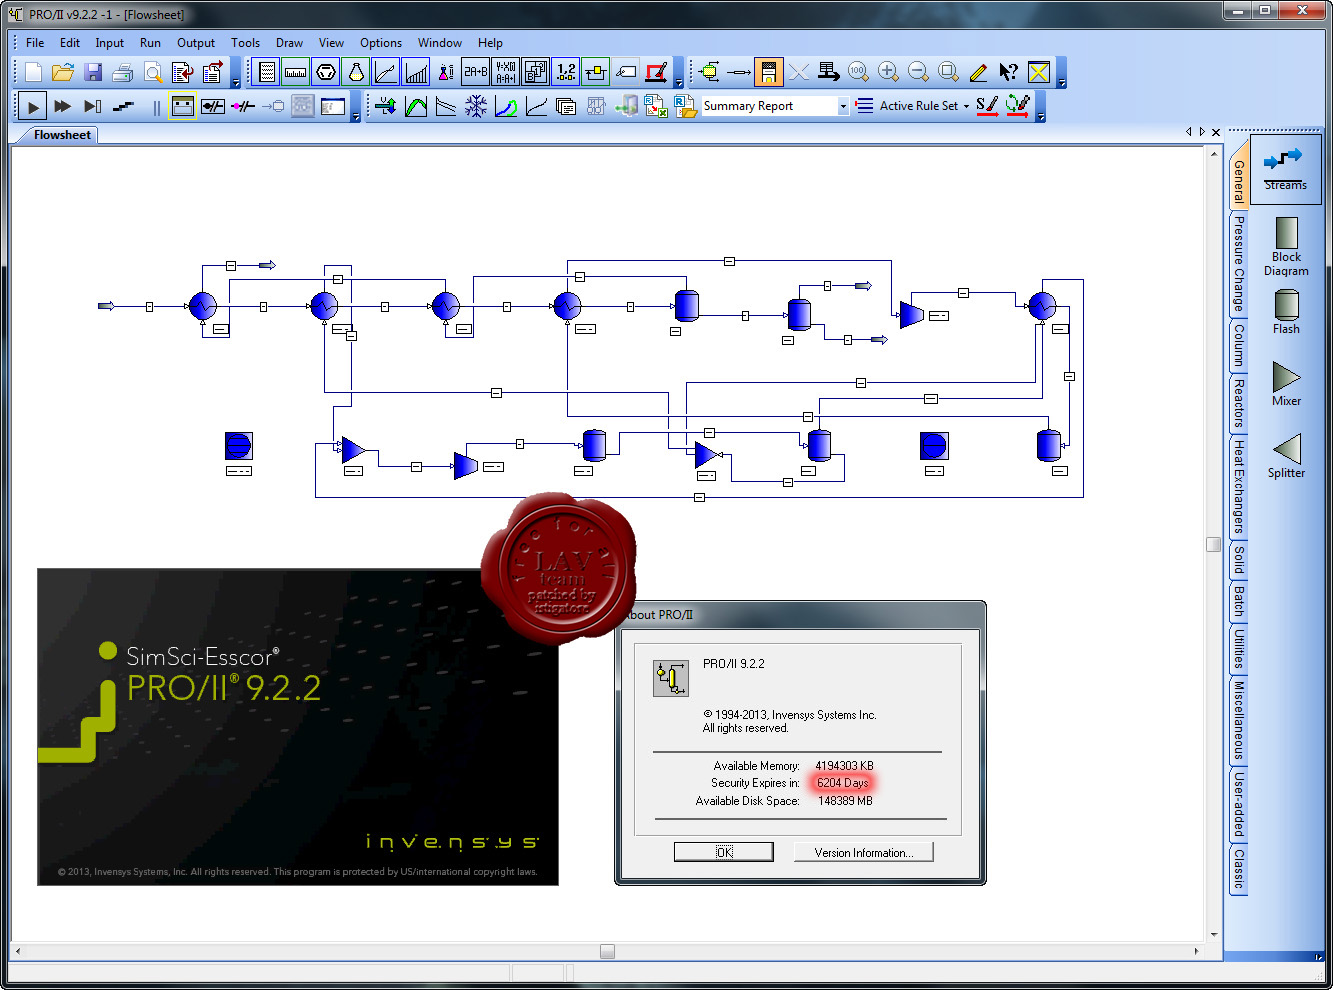Delete selection with X icon
Viewport: 1333px width, 990px height.
point(798,72)
